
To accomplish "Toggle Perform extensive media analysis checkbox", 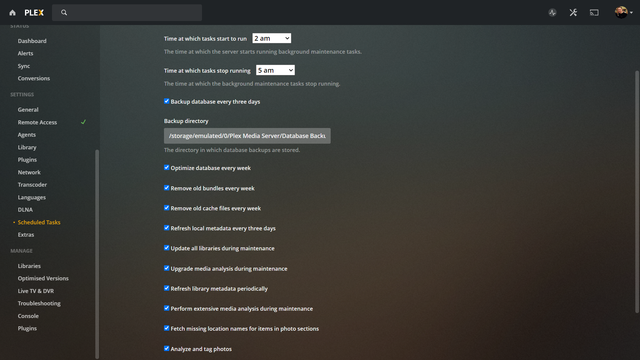I will (167, 308).
